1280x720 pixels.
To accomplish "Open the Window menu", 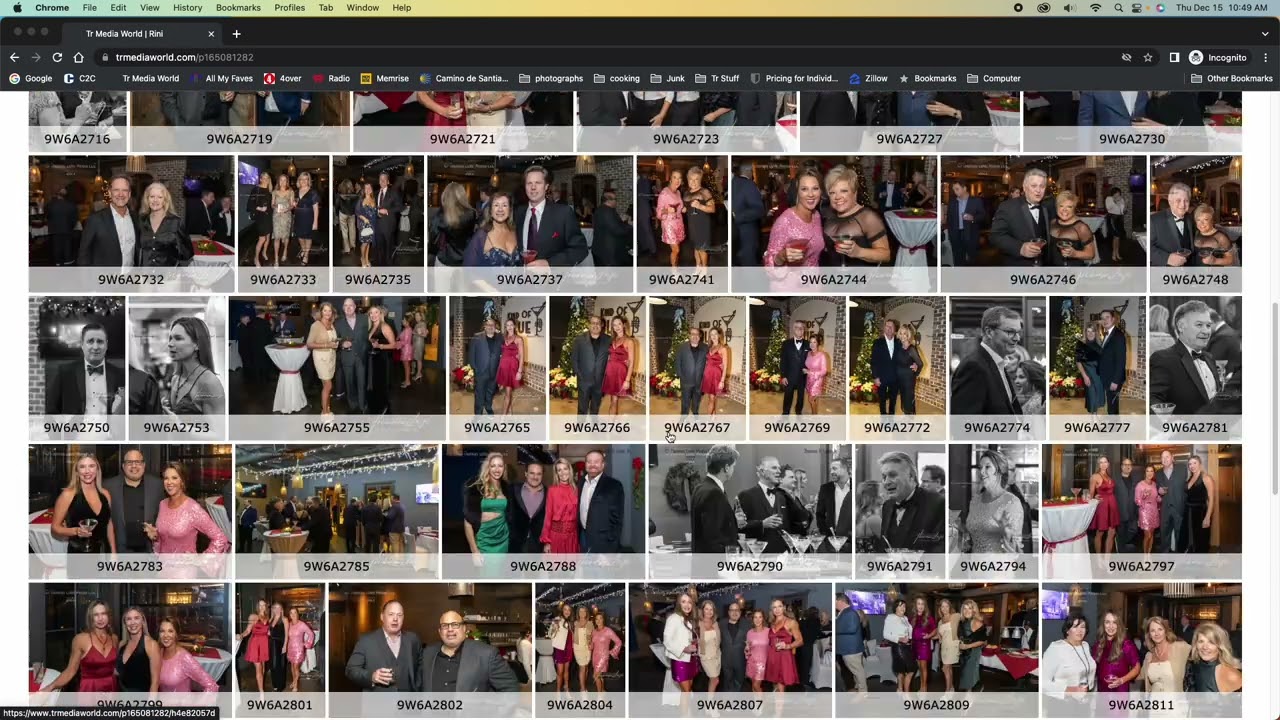I will [362, 8].
